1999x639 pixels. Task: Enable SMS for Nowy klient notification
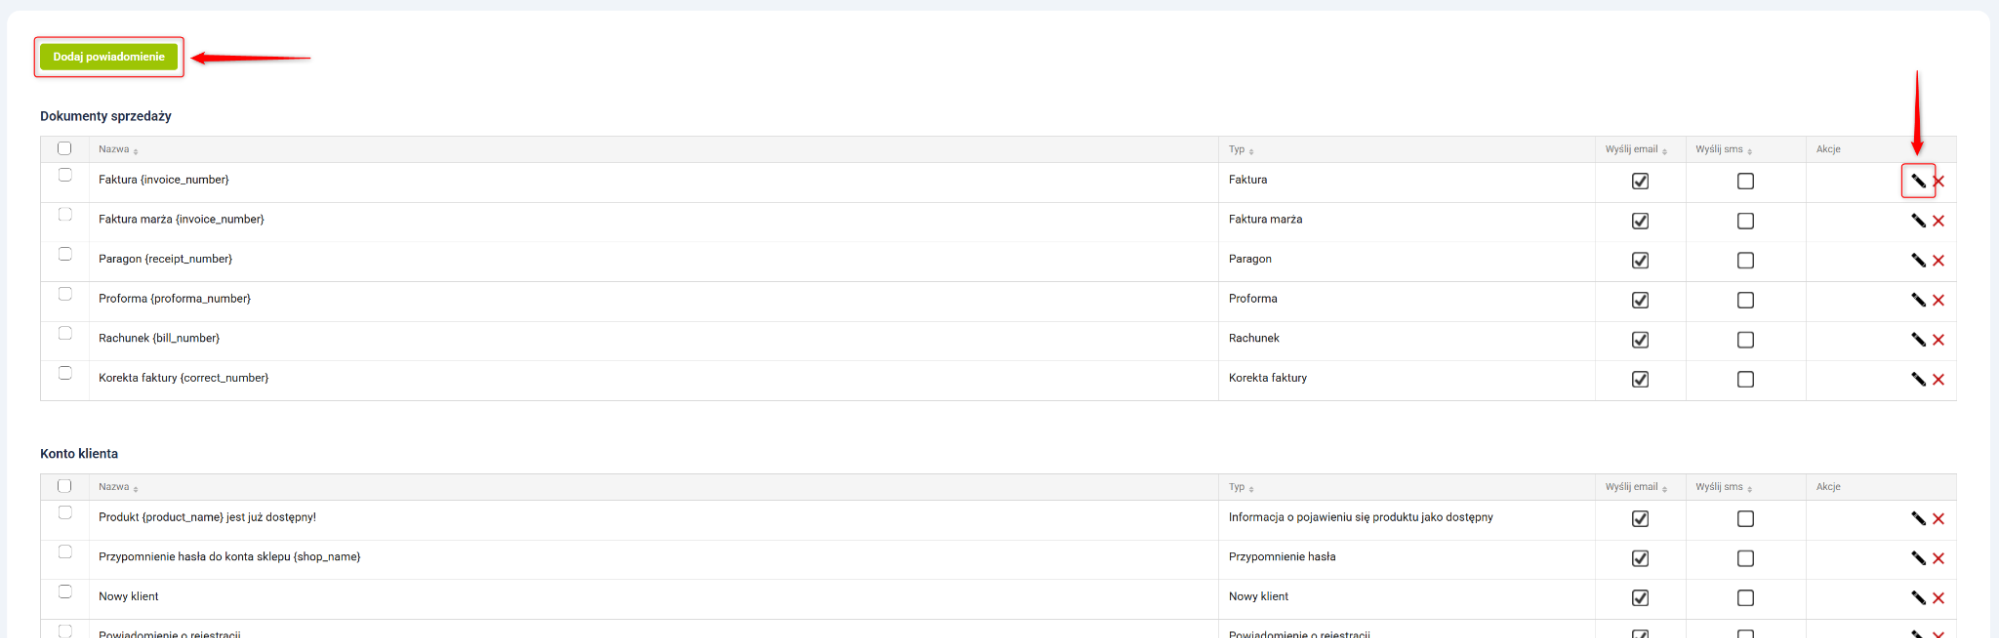pyautogui.click(x=1745, y=598)
